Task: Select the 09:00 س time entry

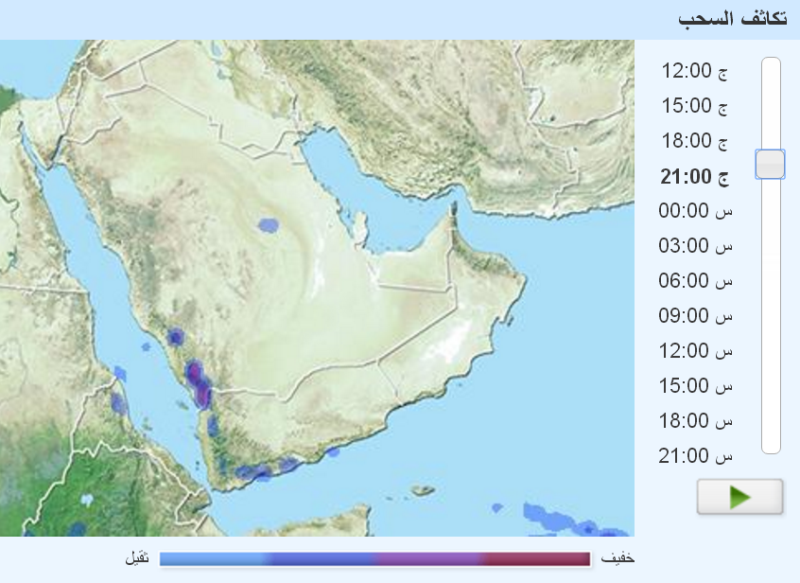Action: (x=695, y=316)
